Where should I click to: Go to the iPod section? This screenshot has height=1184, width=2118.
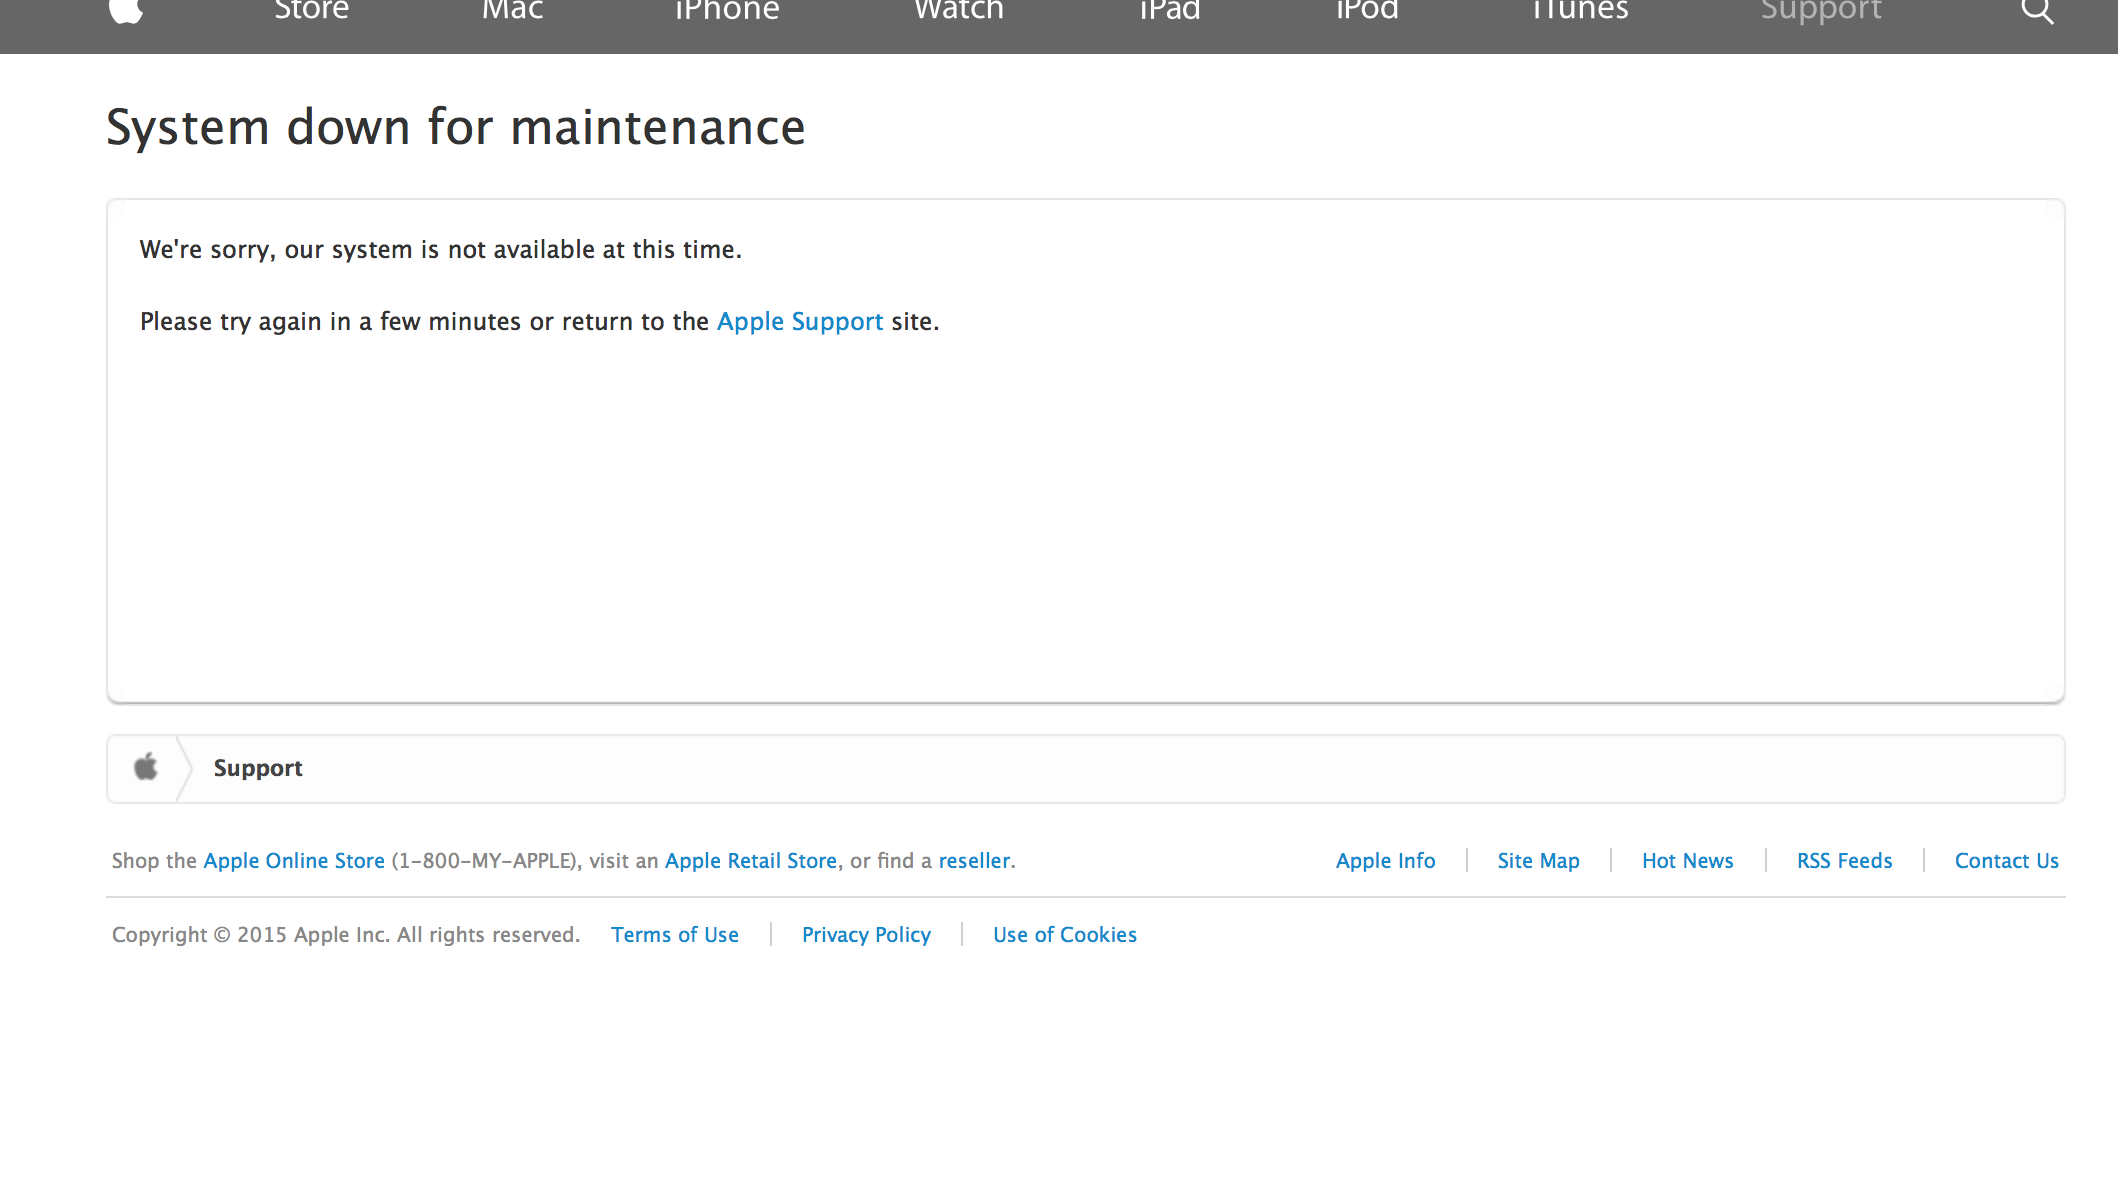pos(1367,11)
